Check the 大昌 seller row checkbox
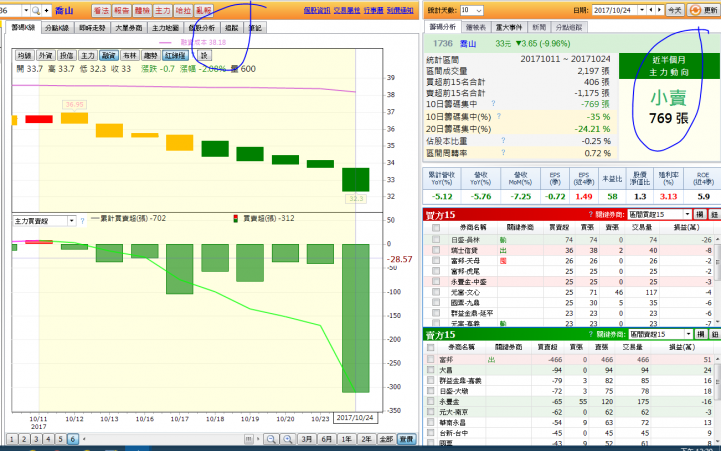Viewport: 721px width, 451px height. [430, 370]
